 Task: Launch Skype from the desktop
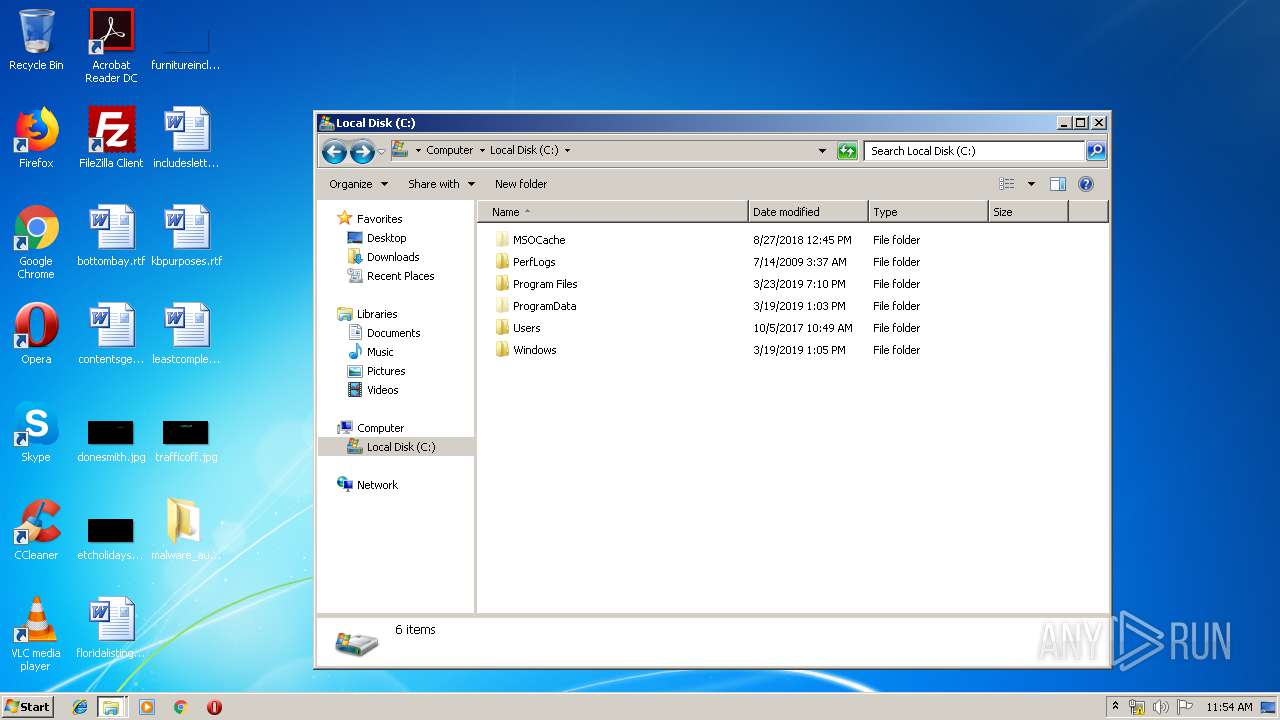(x=36, y=432)
